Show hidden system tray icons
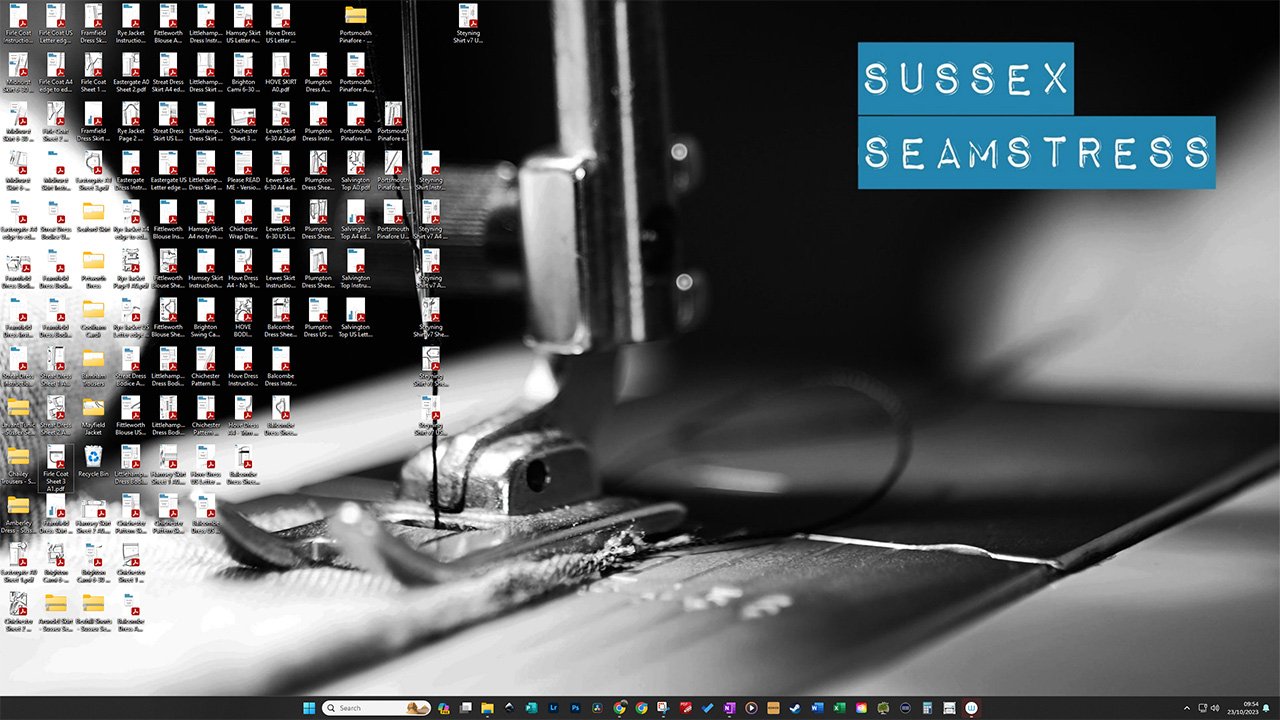This screenshot has height=720, width=1280. point(1187,708)
